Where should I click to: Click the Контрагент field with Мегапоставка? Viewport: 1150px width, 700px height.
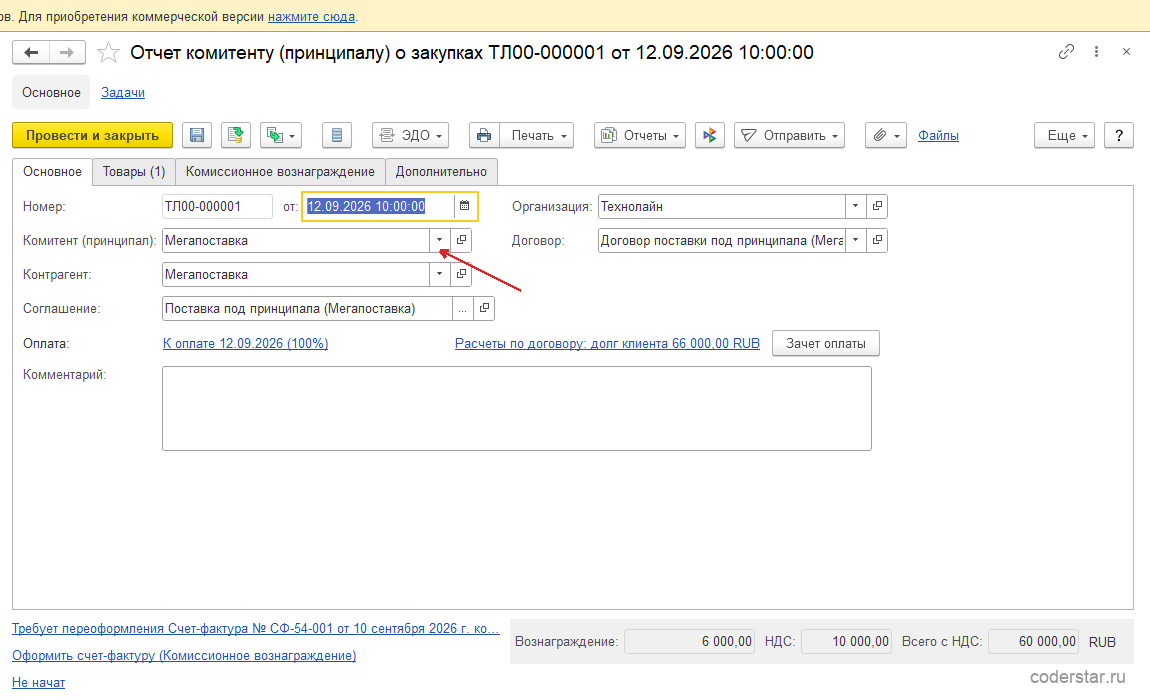[296, 274]
